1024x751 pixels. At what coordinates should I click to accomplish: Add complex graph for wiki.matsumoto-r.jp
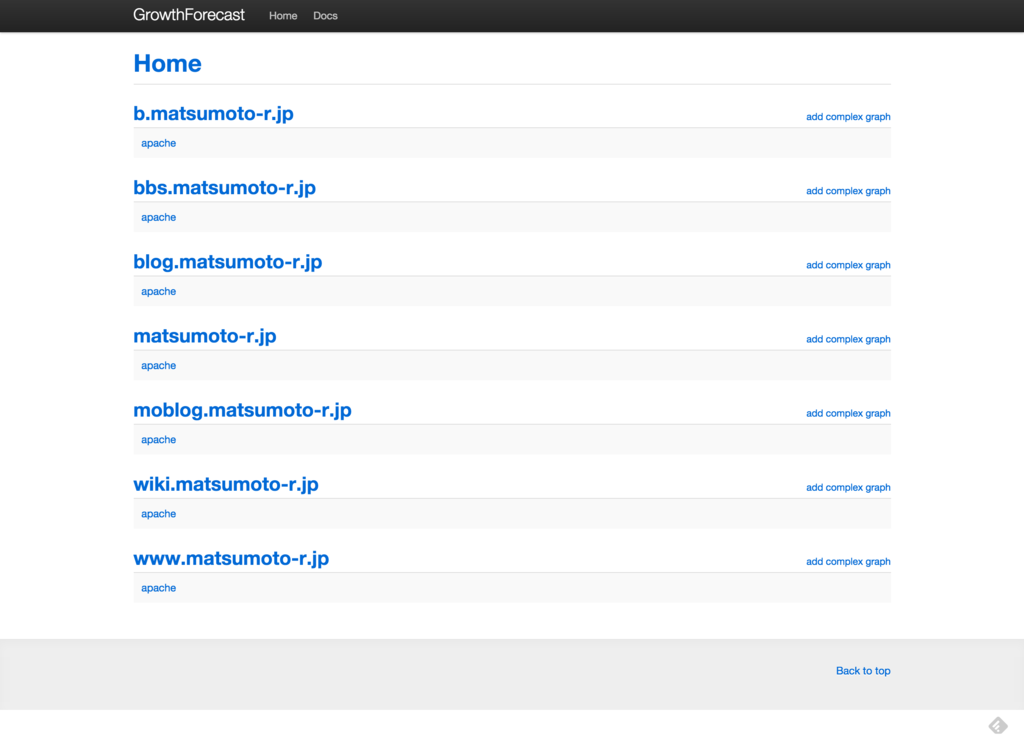pos(848,488)
